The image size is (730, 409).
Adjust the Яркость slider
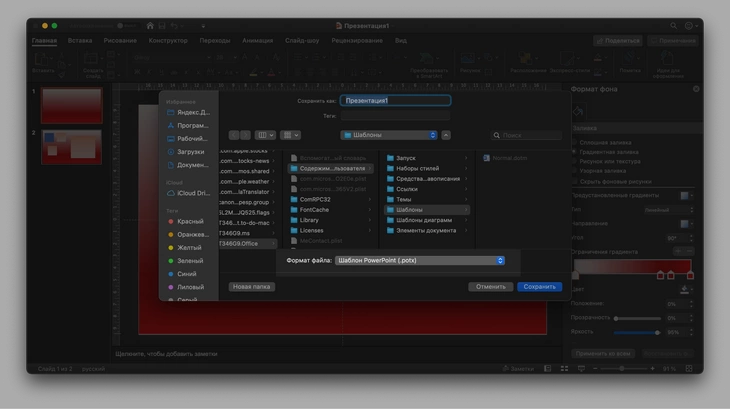coord(637,332)
